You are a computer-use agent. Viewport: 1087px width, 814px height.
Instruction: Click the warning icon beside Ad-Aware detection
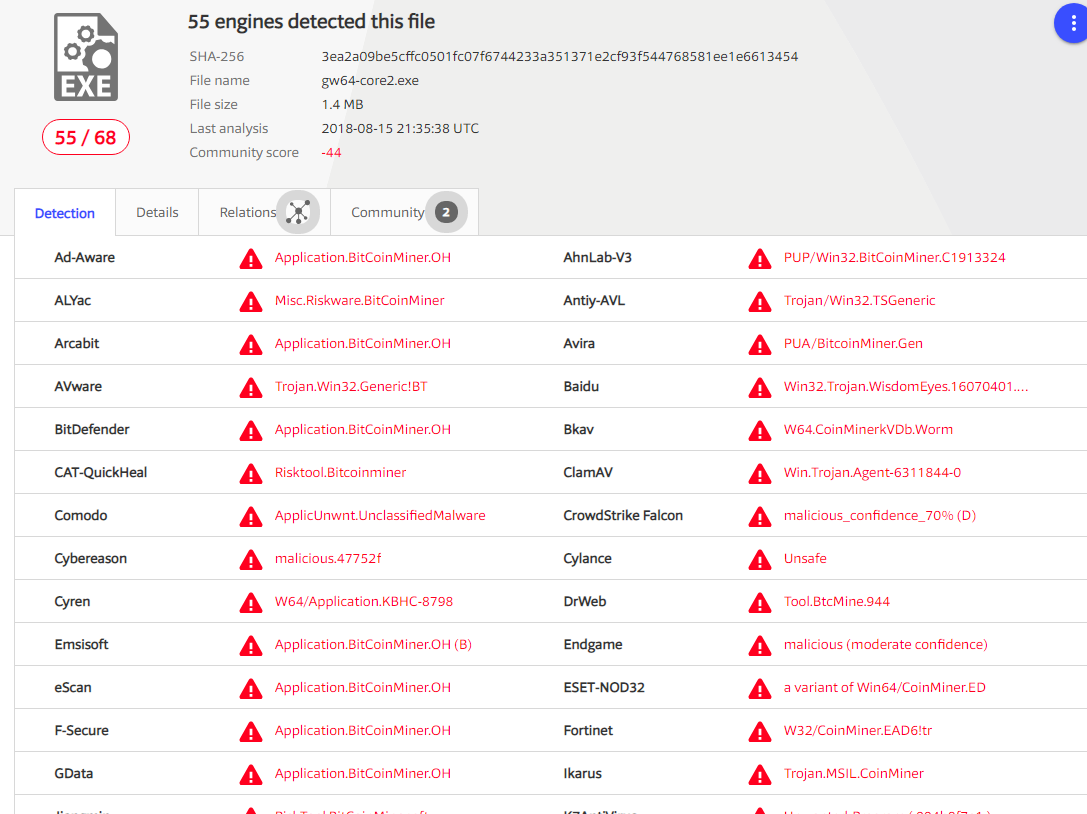[251, 259]
